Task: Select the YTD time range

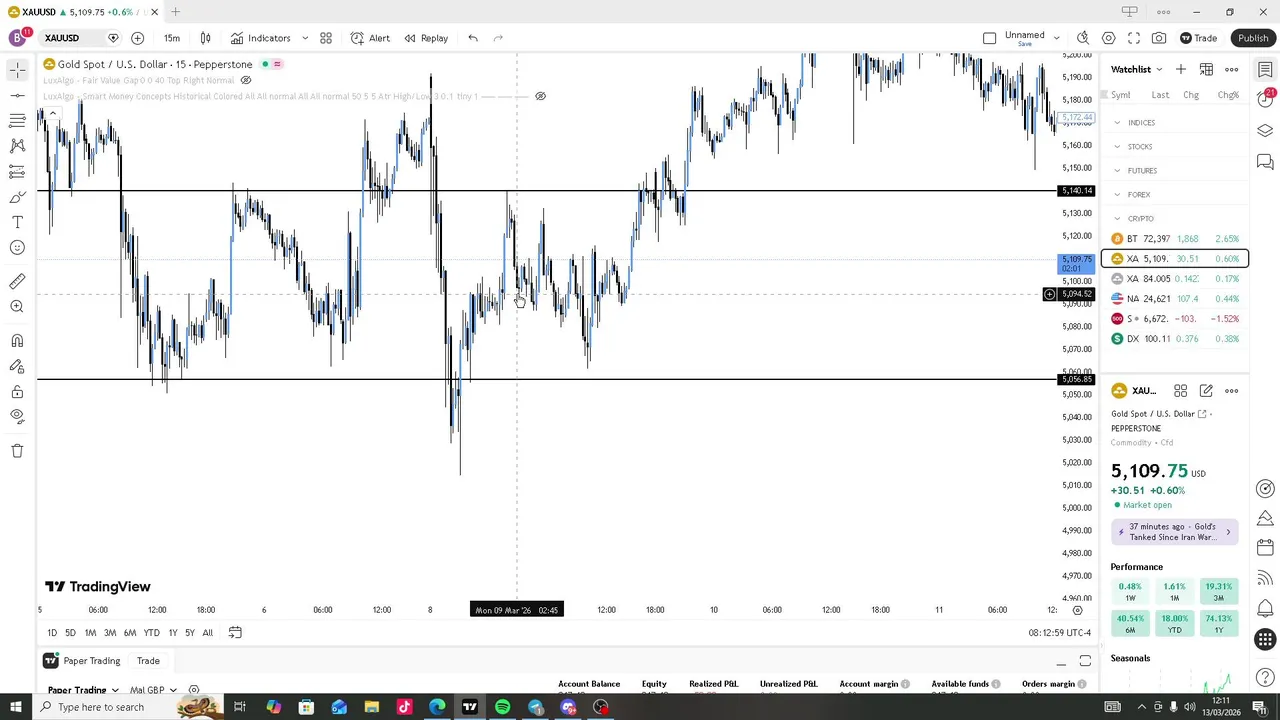Action: point(151,633)
